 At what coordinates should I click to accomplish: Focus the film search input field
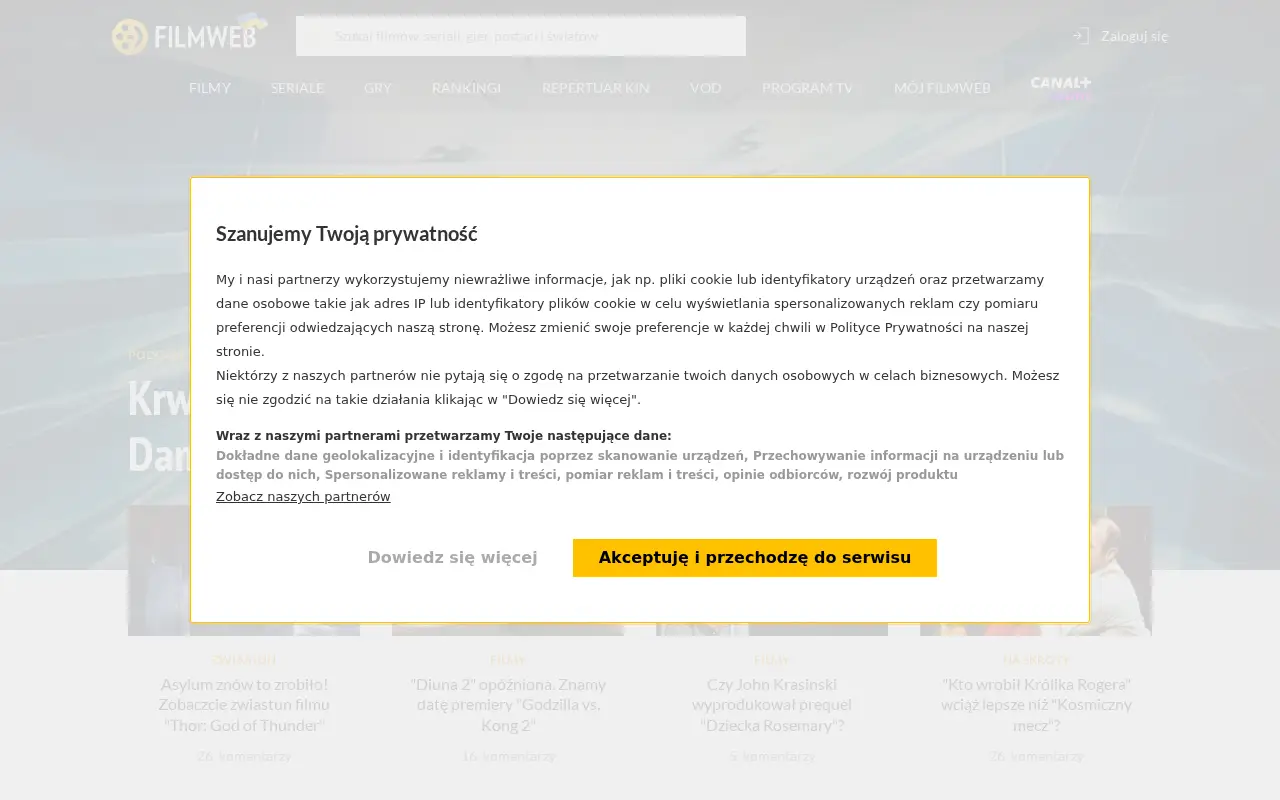[x=521, y=36]
